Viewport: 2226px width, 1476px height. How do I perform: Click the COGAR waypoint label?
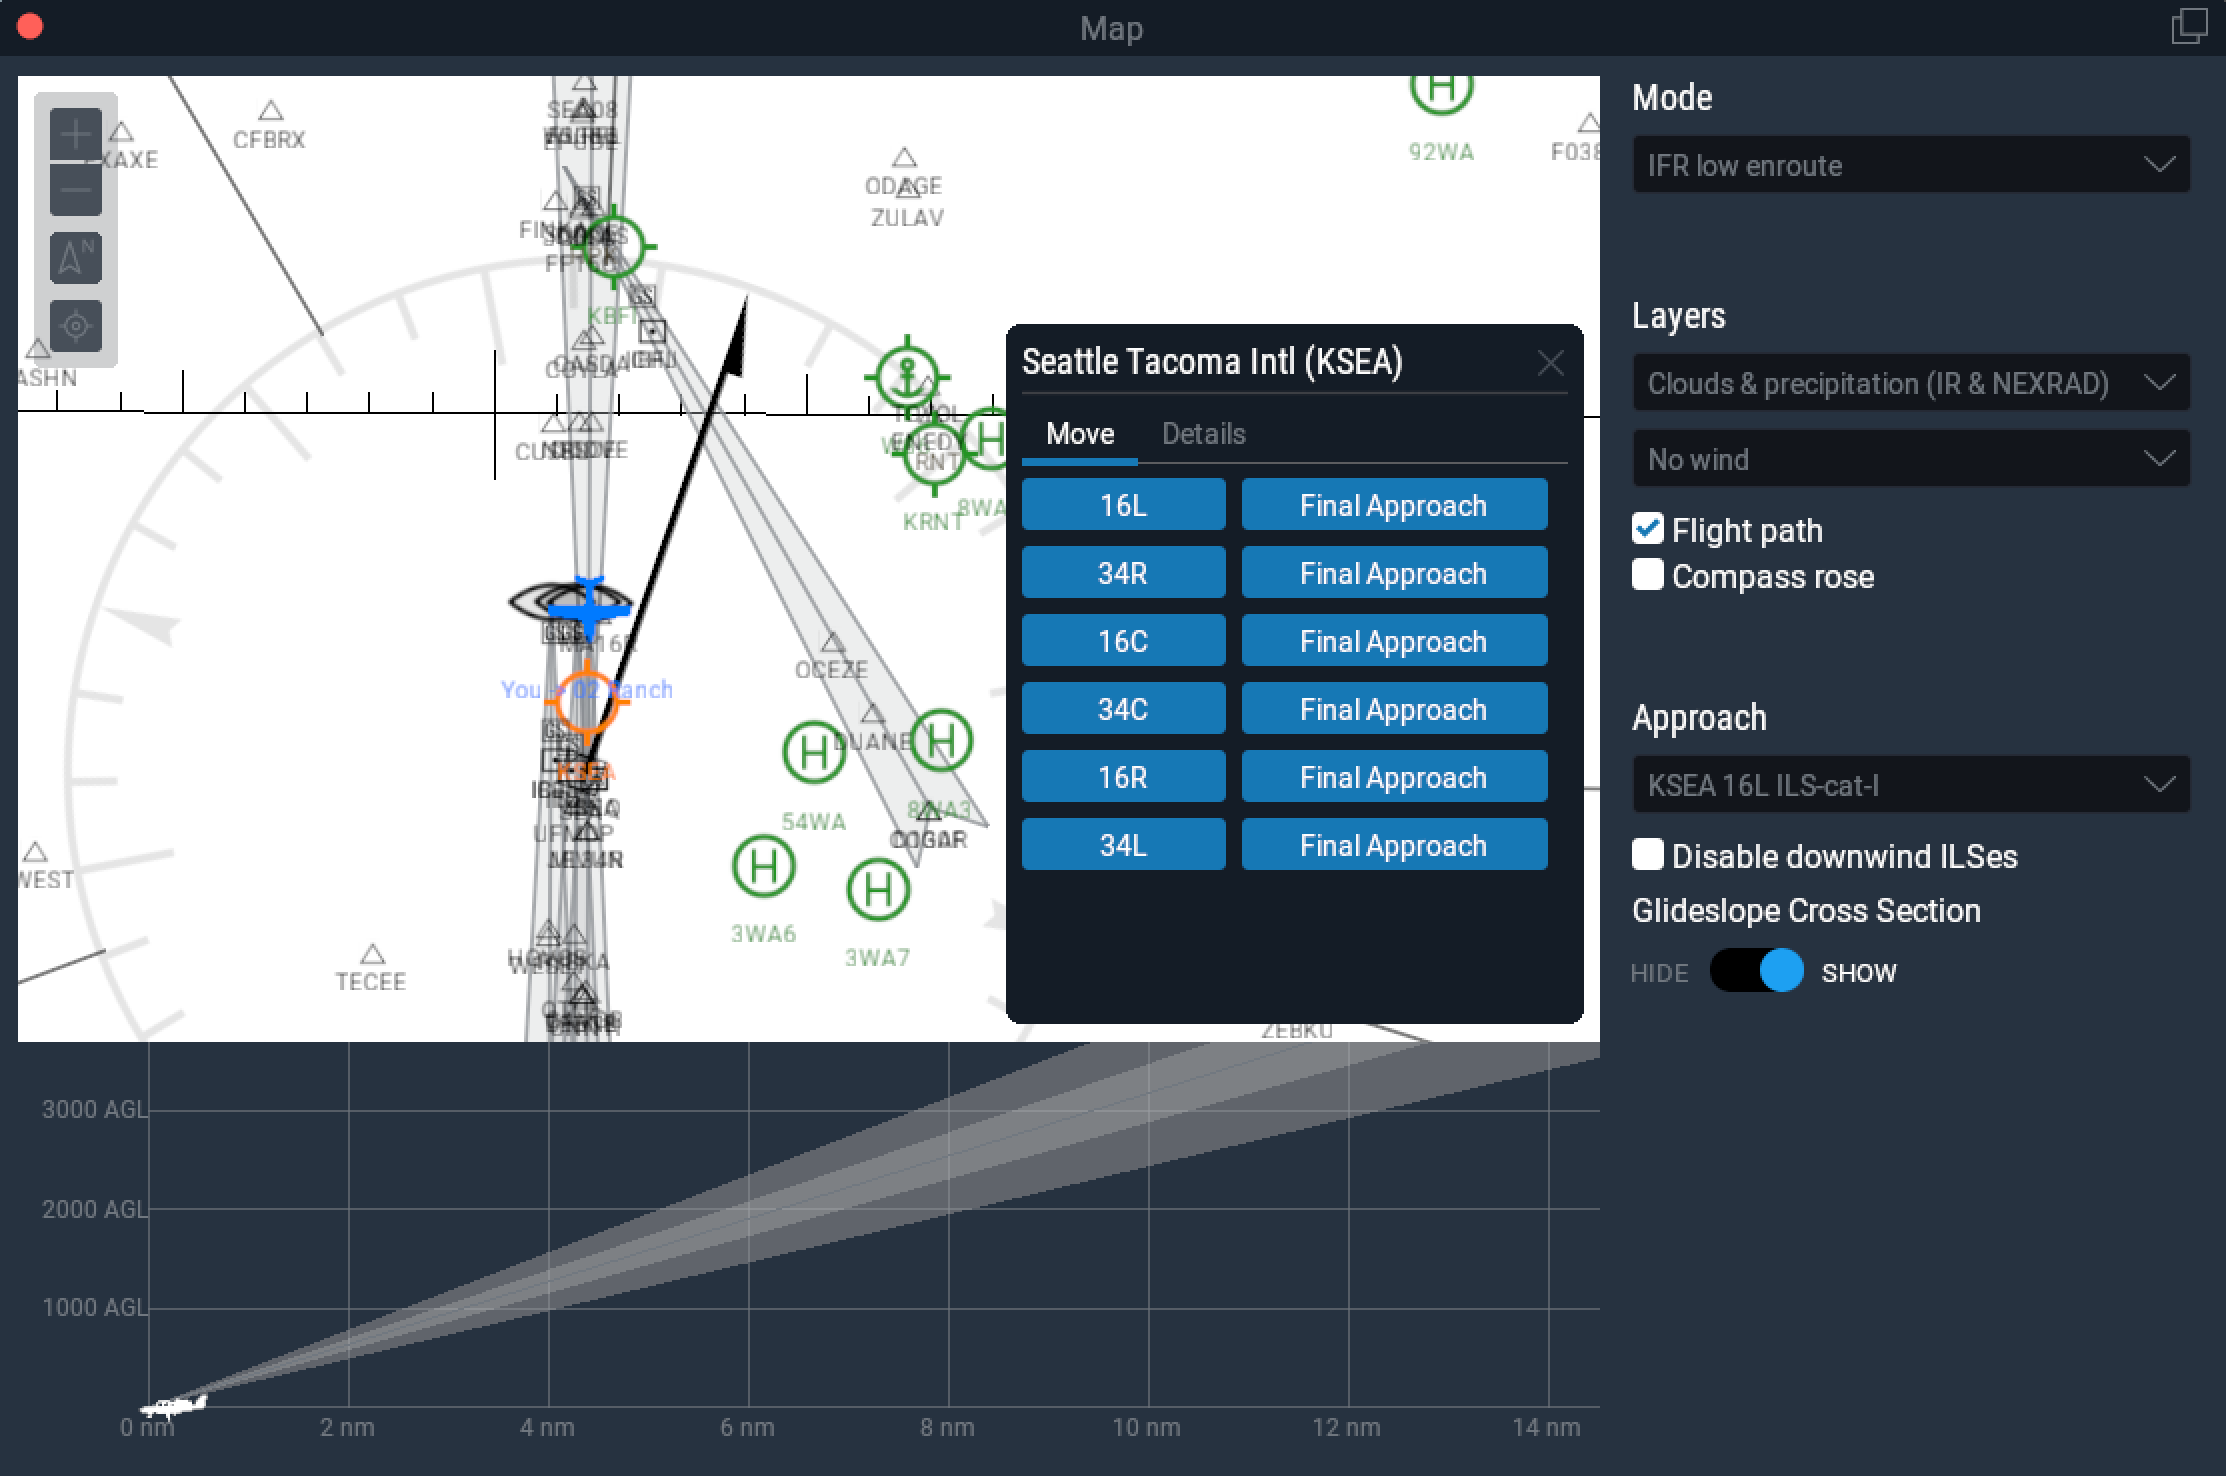coord(929,840)
